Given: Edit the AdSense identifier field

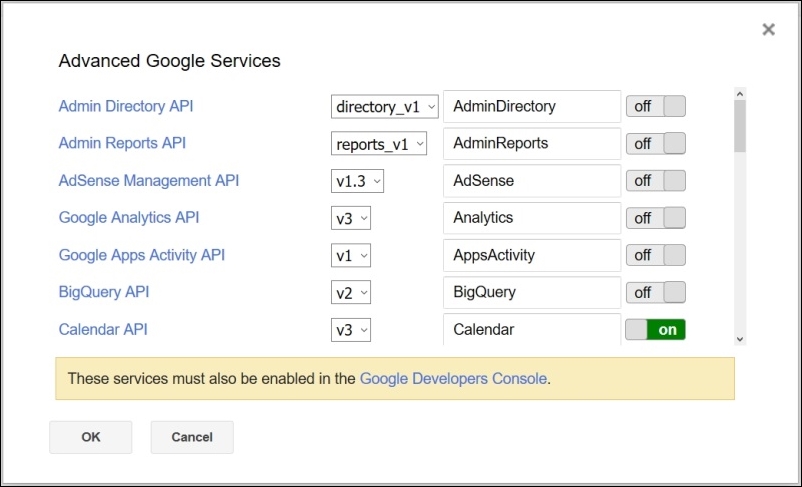Looking at the screenshot, I should tap(532, 181).
